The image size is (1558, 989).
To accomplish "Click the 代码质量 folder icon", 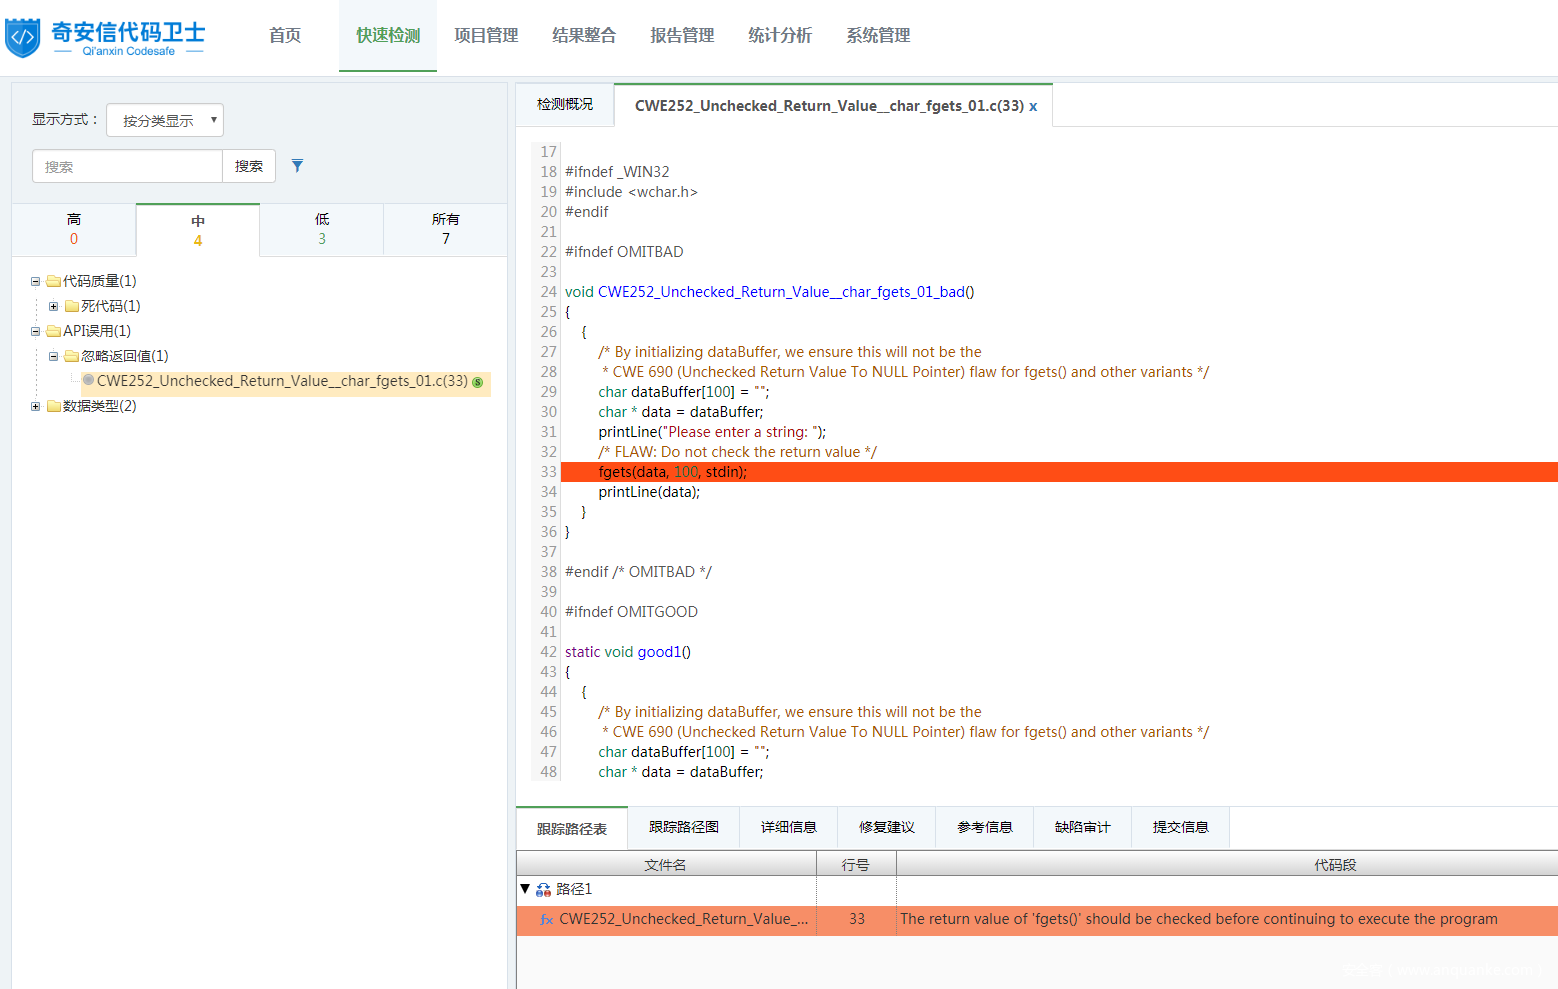I will click(53, 281).
